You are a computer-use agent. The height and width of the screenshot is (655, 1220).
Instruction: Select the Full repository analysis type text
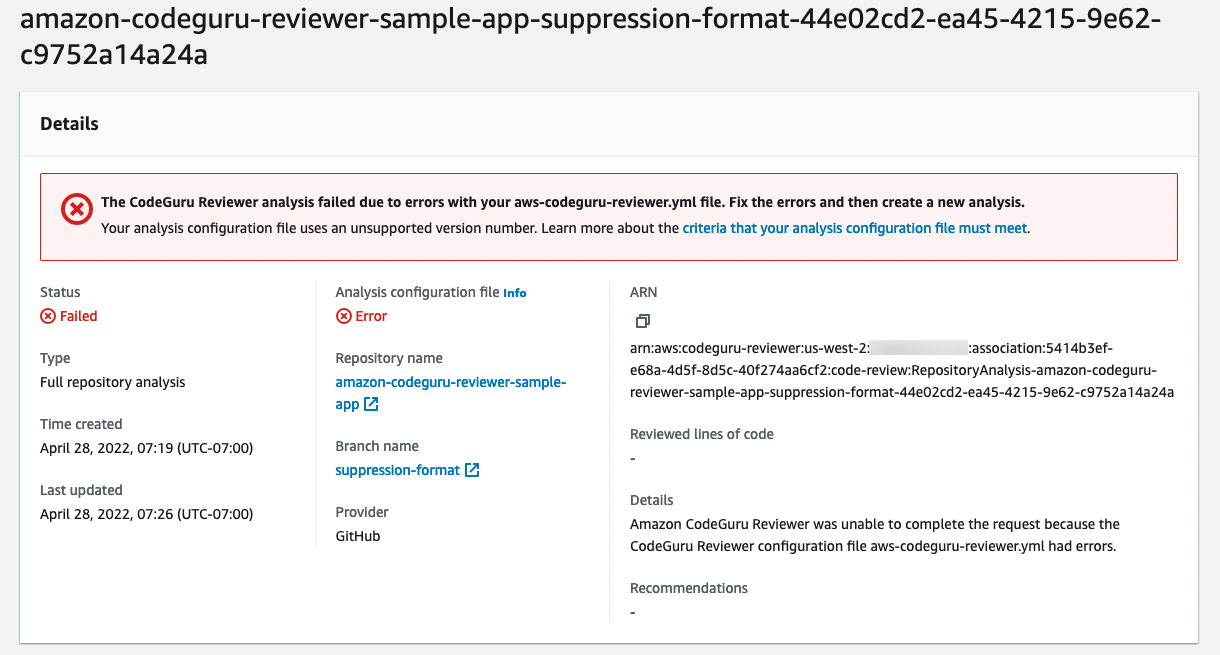pyautogui.click(x=111, y=381)
